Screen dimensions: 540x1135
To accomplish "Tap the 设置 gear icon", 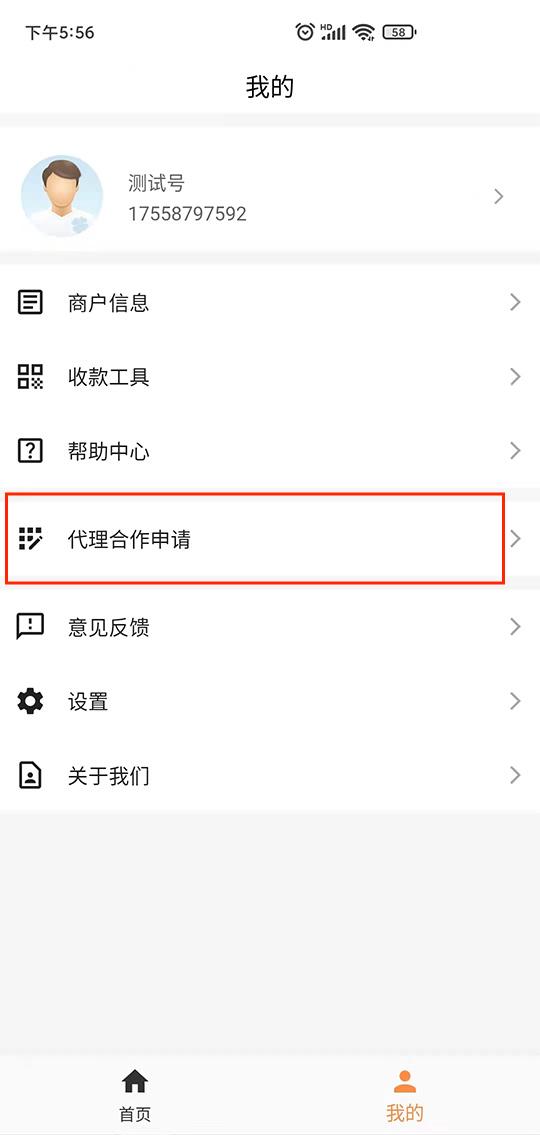I will (30, 701).
